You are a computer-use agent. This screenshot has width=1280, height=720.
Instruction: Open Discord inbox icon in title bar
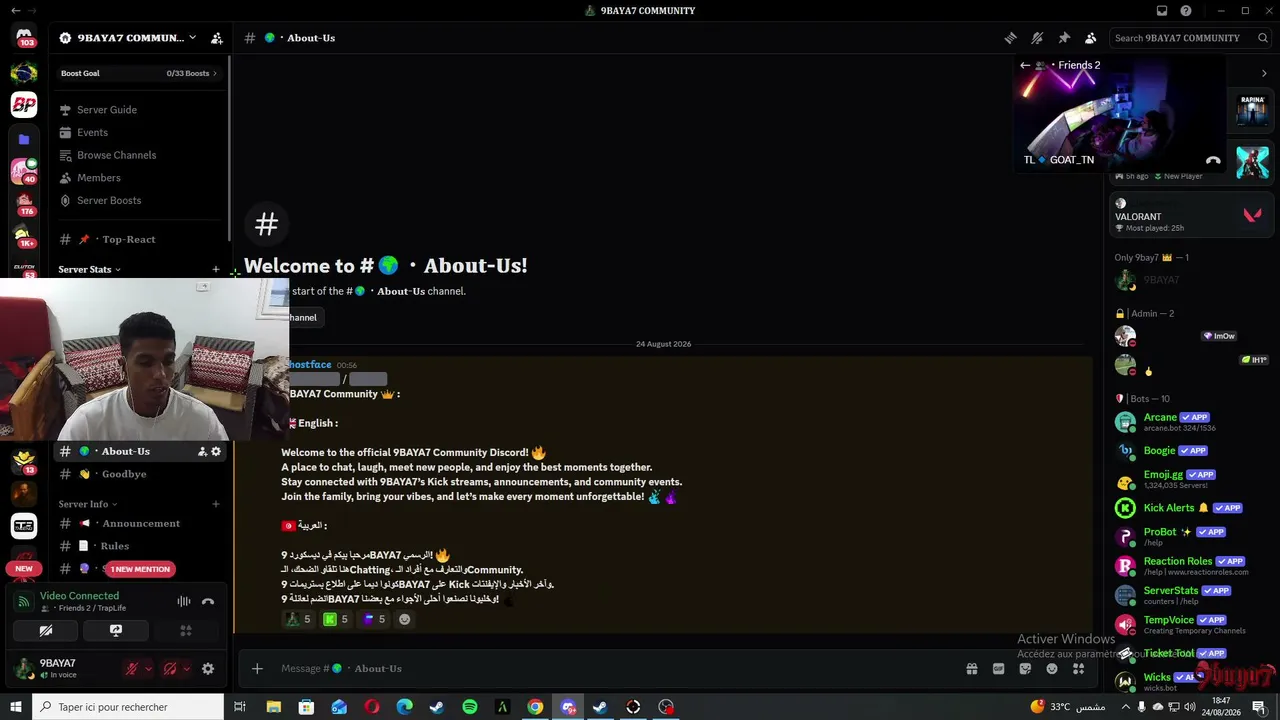pyautogui.click(x=1162, y=11)
